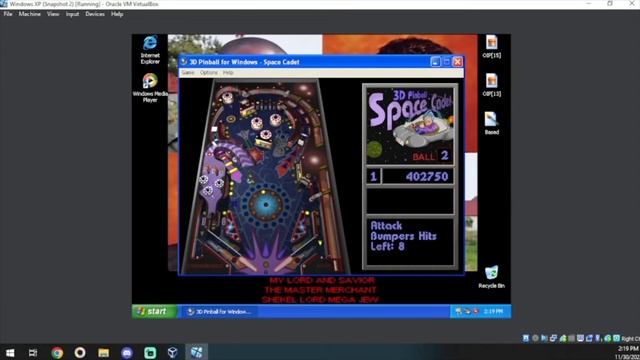Screen dimensions: 640x360
Task: Select the Based file desktop icon
Action: [x=491, y=123]
